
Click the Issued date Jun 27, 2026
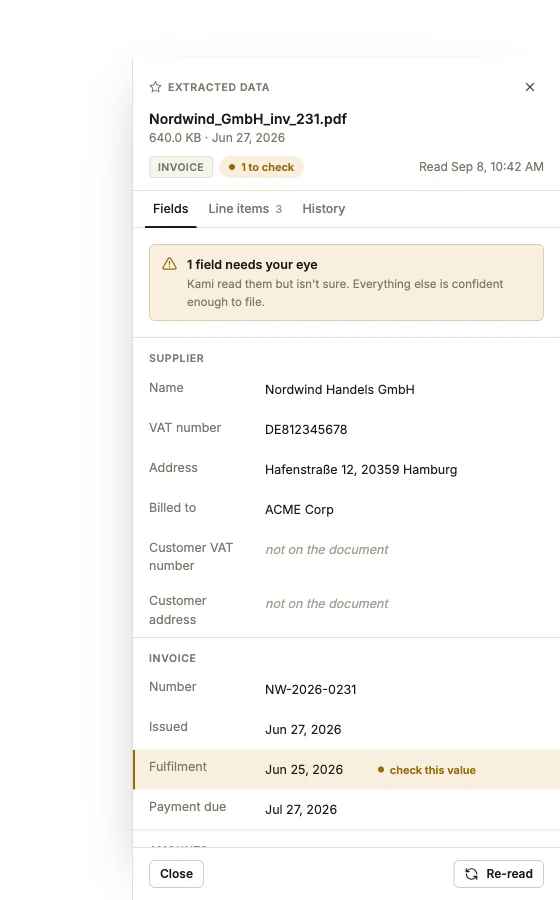point(303,730)
